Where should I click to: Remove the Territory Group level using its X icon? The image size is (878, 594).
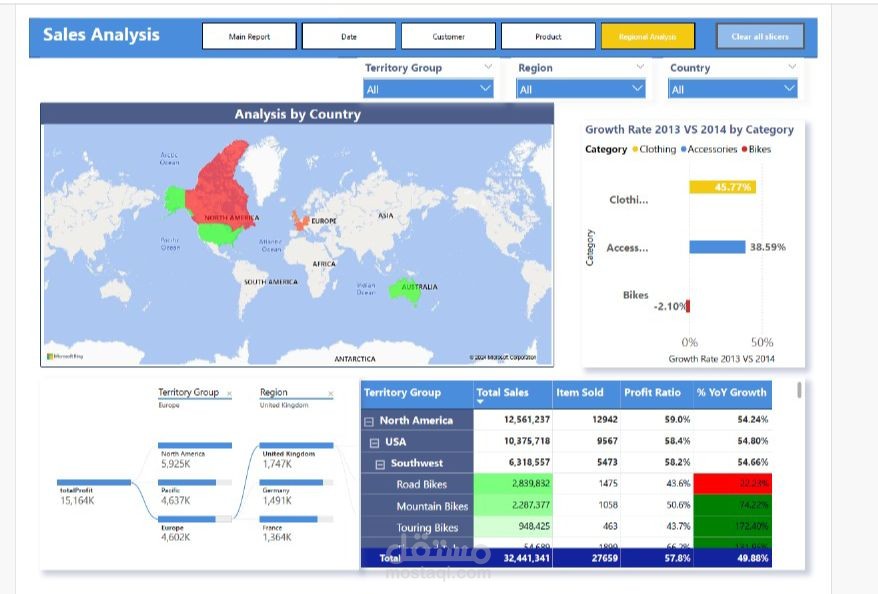228,391
